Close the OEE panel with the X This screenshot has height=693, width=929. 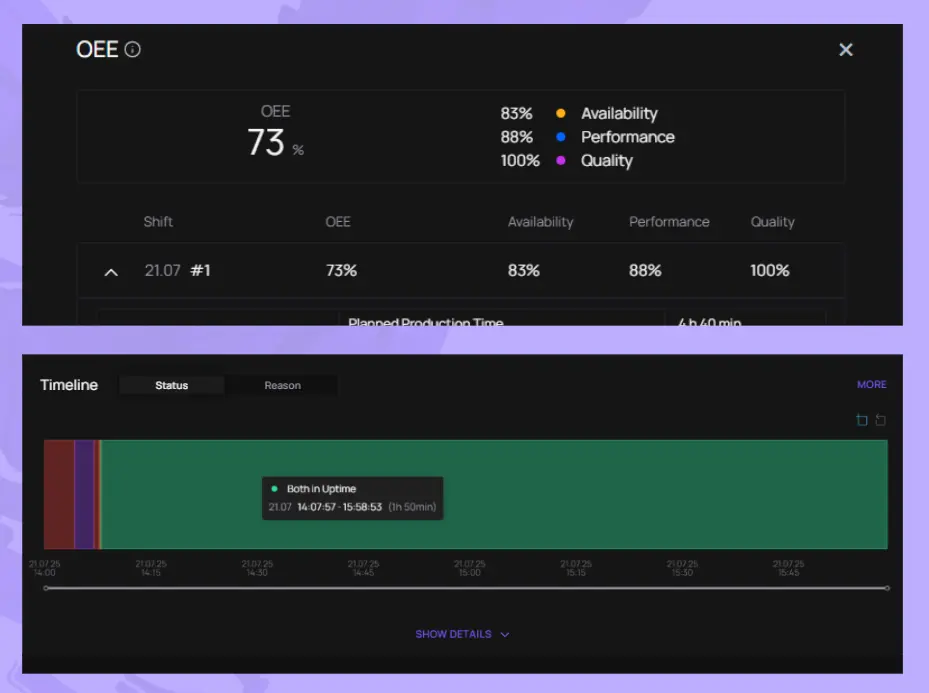[x=845, y=50]
